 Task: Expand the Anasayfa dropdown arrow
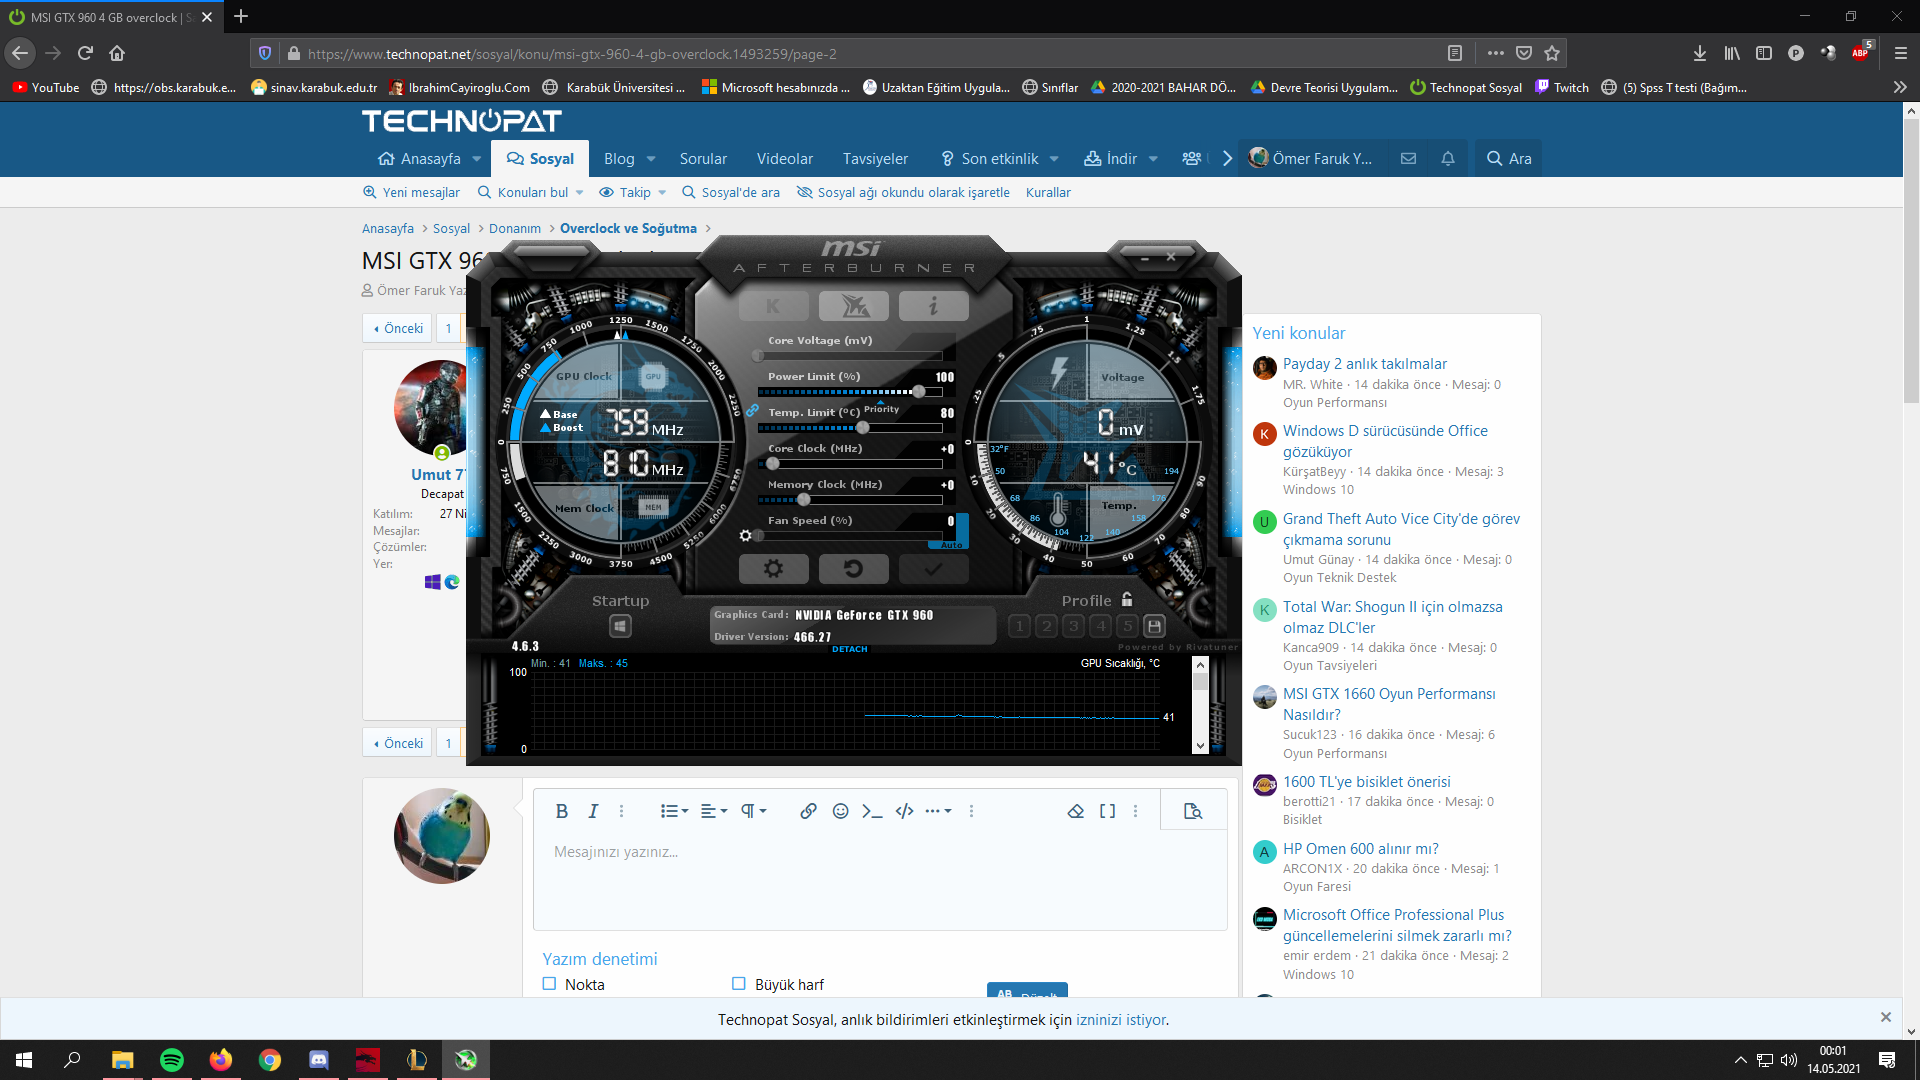[477, 159]
